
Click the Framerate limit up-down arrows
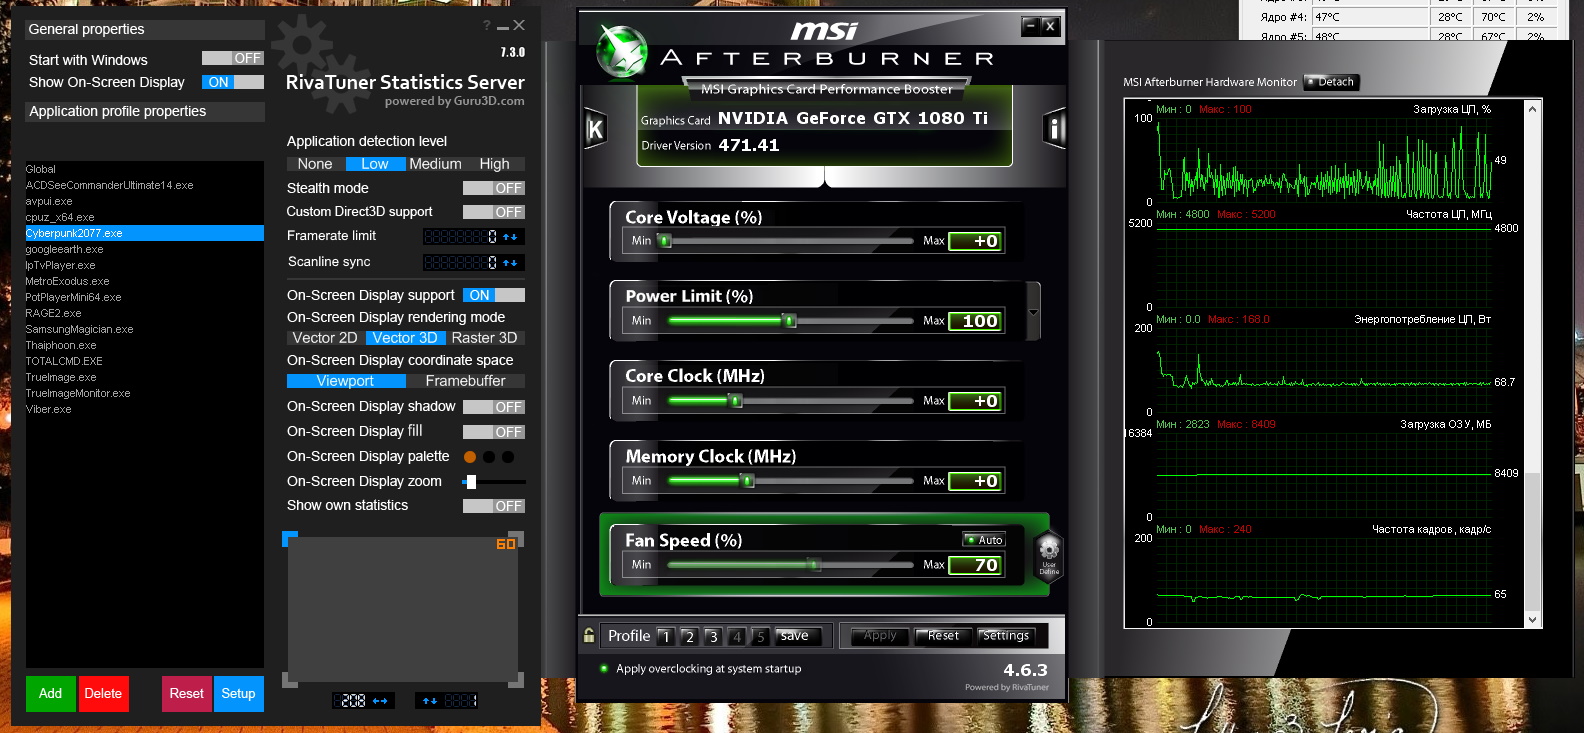510,237
